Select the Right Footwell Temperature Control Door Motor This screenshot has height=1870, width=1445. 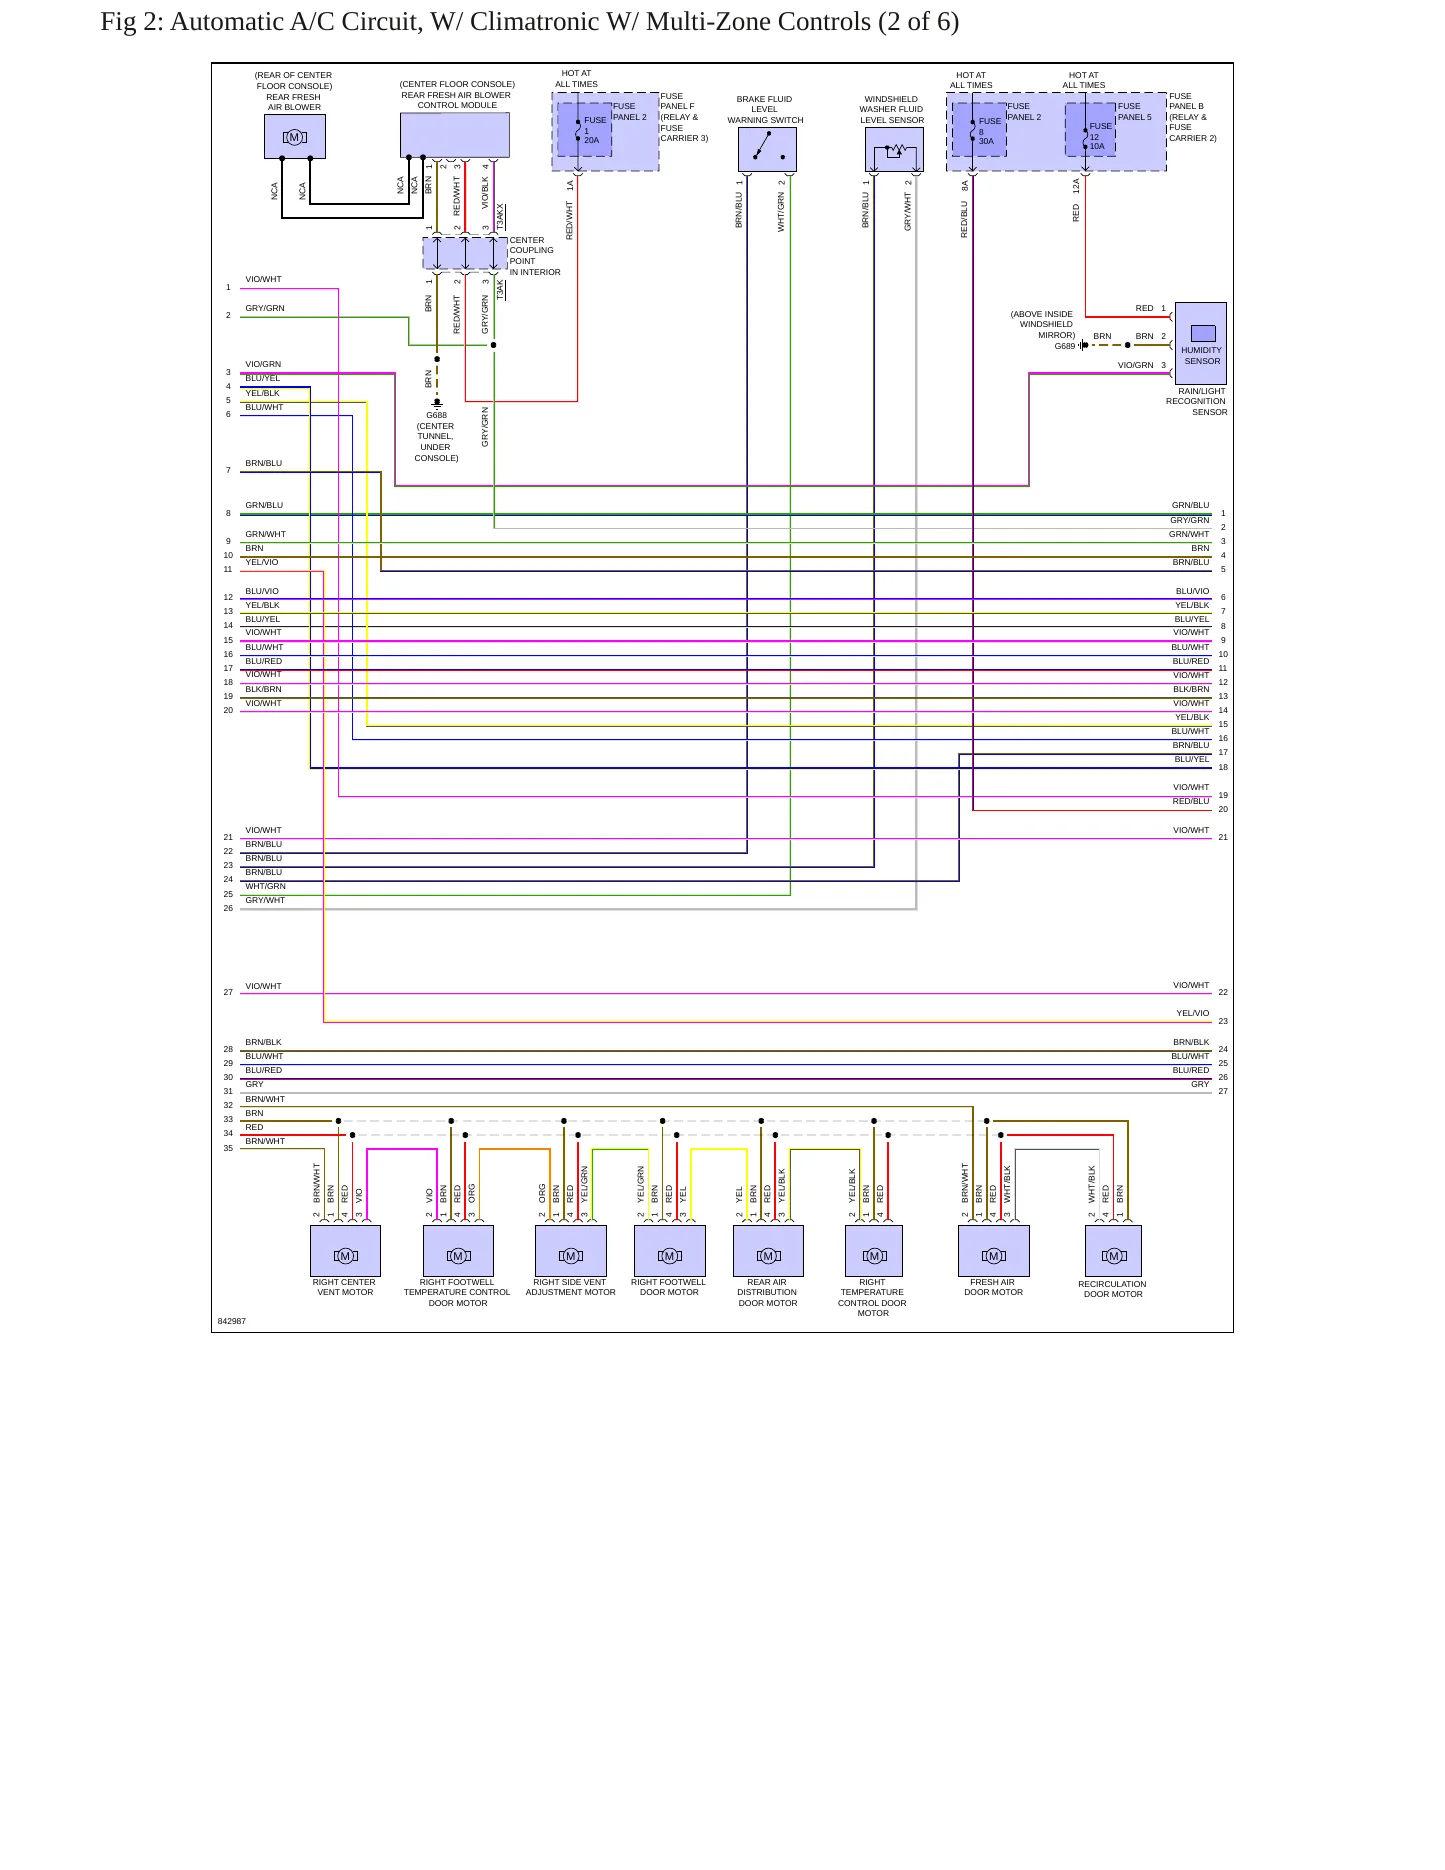458,1251
